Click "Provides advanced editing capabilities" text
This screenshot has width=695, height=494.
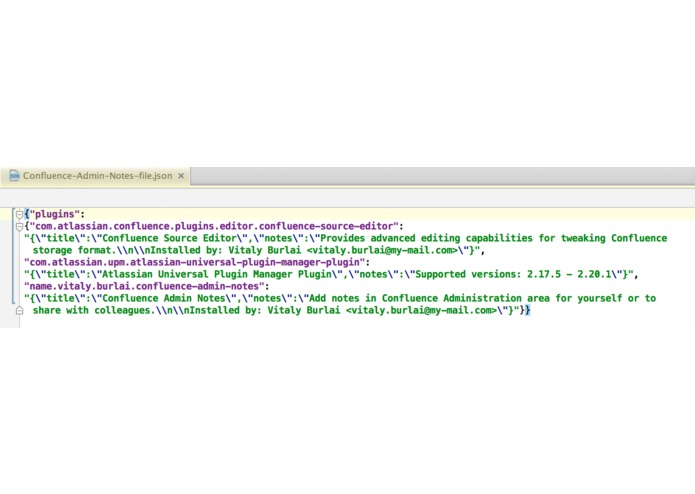[x=426, y=238]
